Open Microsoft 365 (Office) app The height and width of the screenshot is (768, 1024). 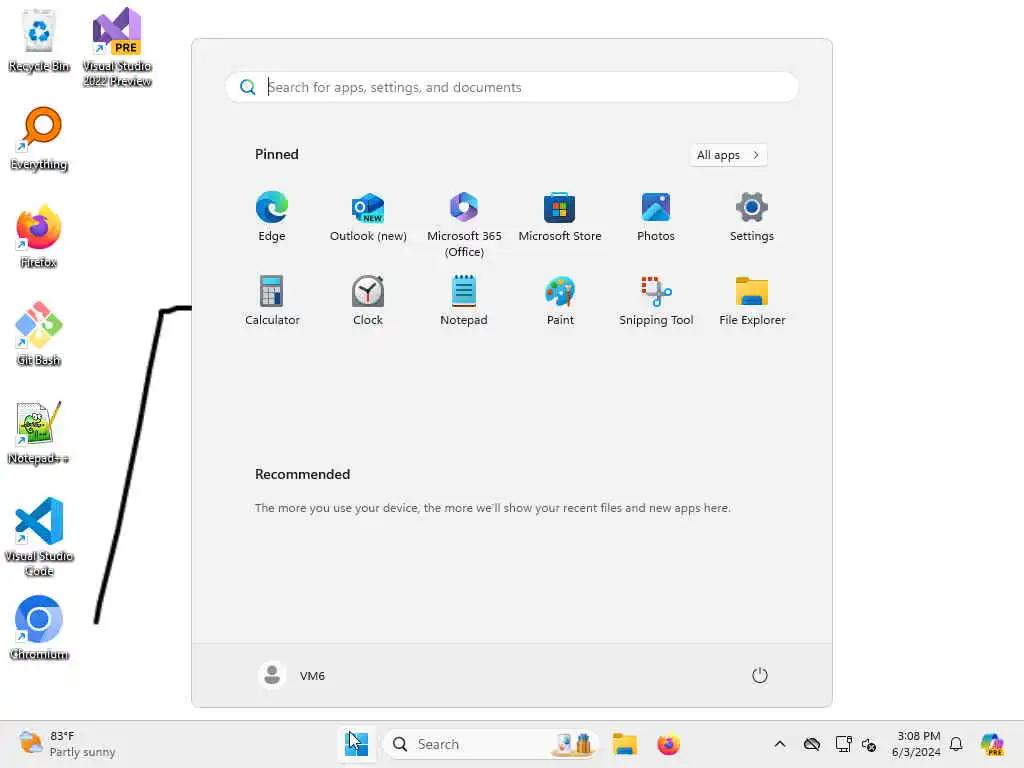pyautogui.click(x=464, y=225)
